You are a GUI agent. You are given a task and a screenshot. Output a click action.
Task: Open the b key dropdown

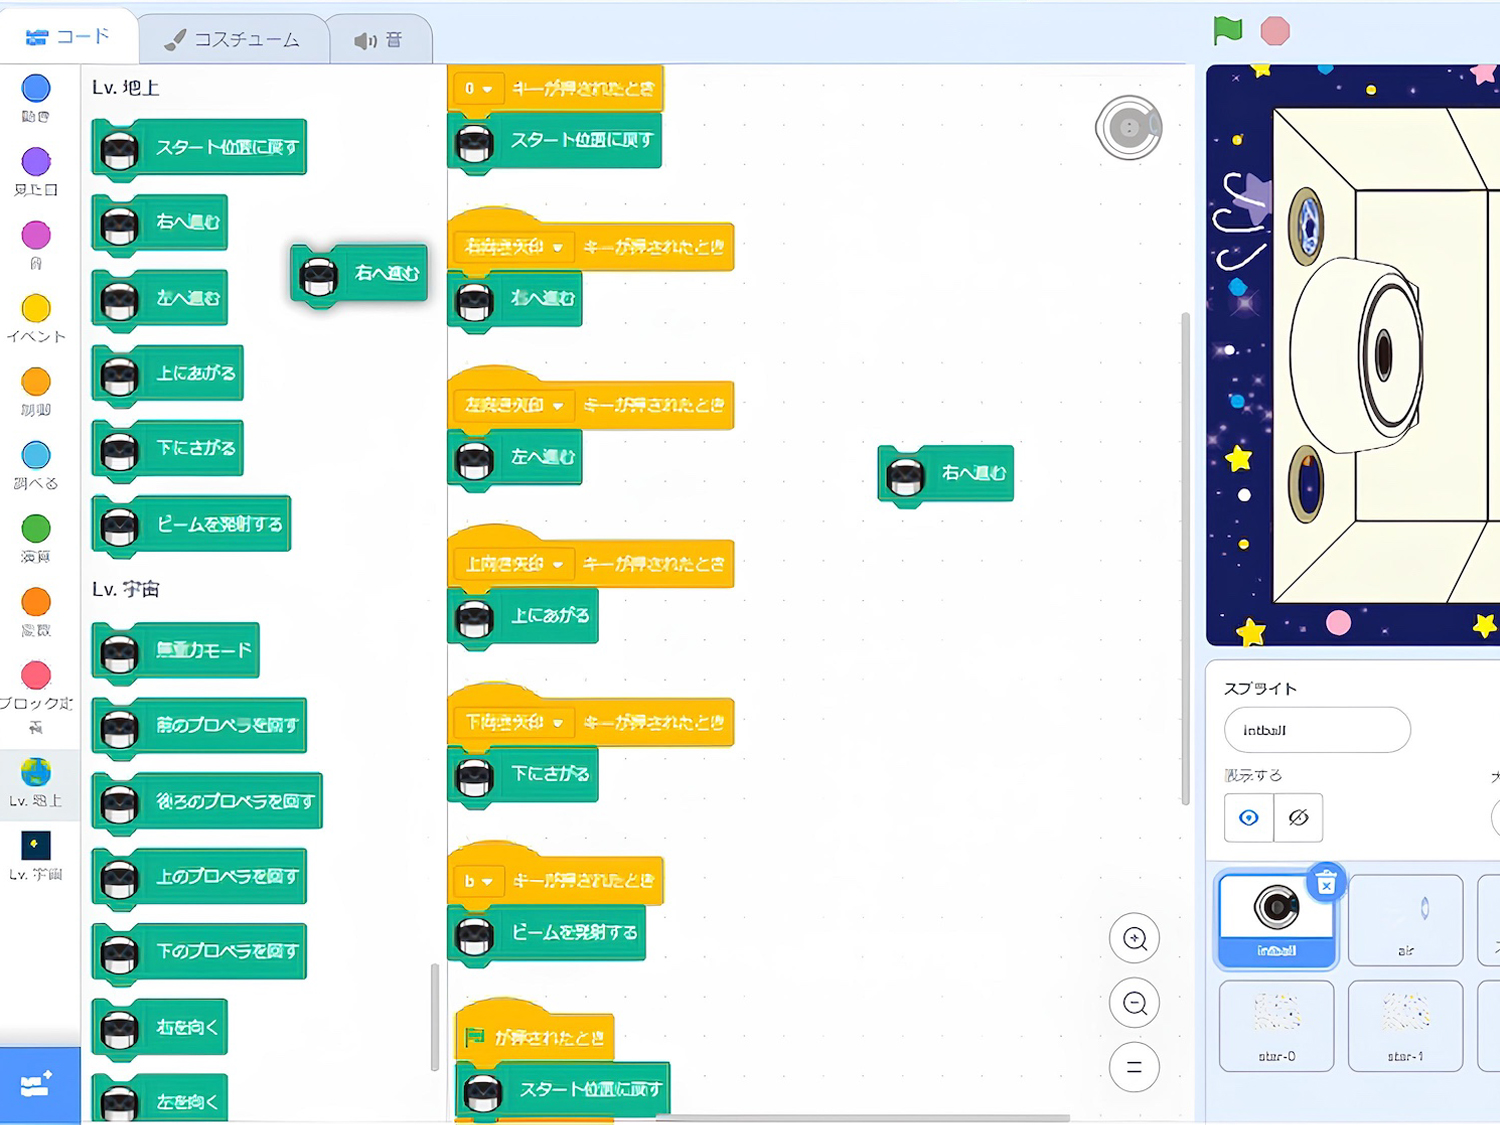pyautogui.click(x=478, y=881)
